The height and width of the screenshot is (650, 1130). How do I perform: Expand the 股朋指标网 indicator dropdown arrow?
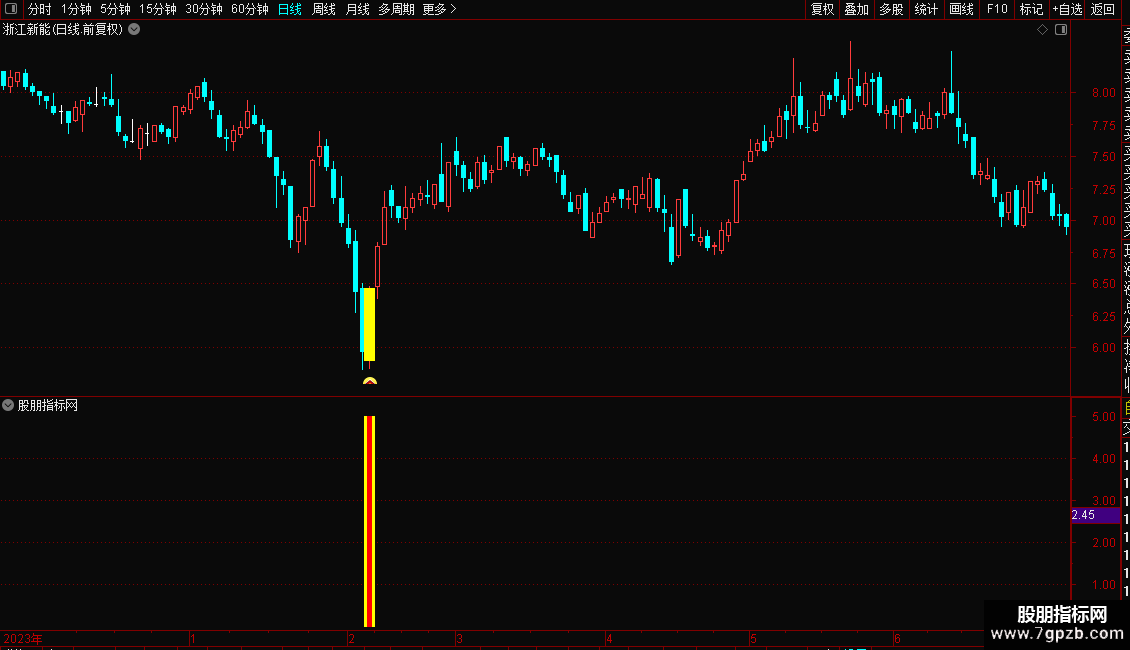point(8,405)
